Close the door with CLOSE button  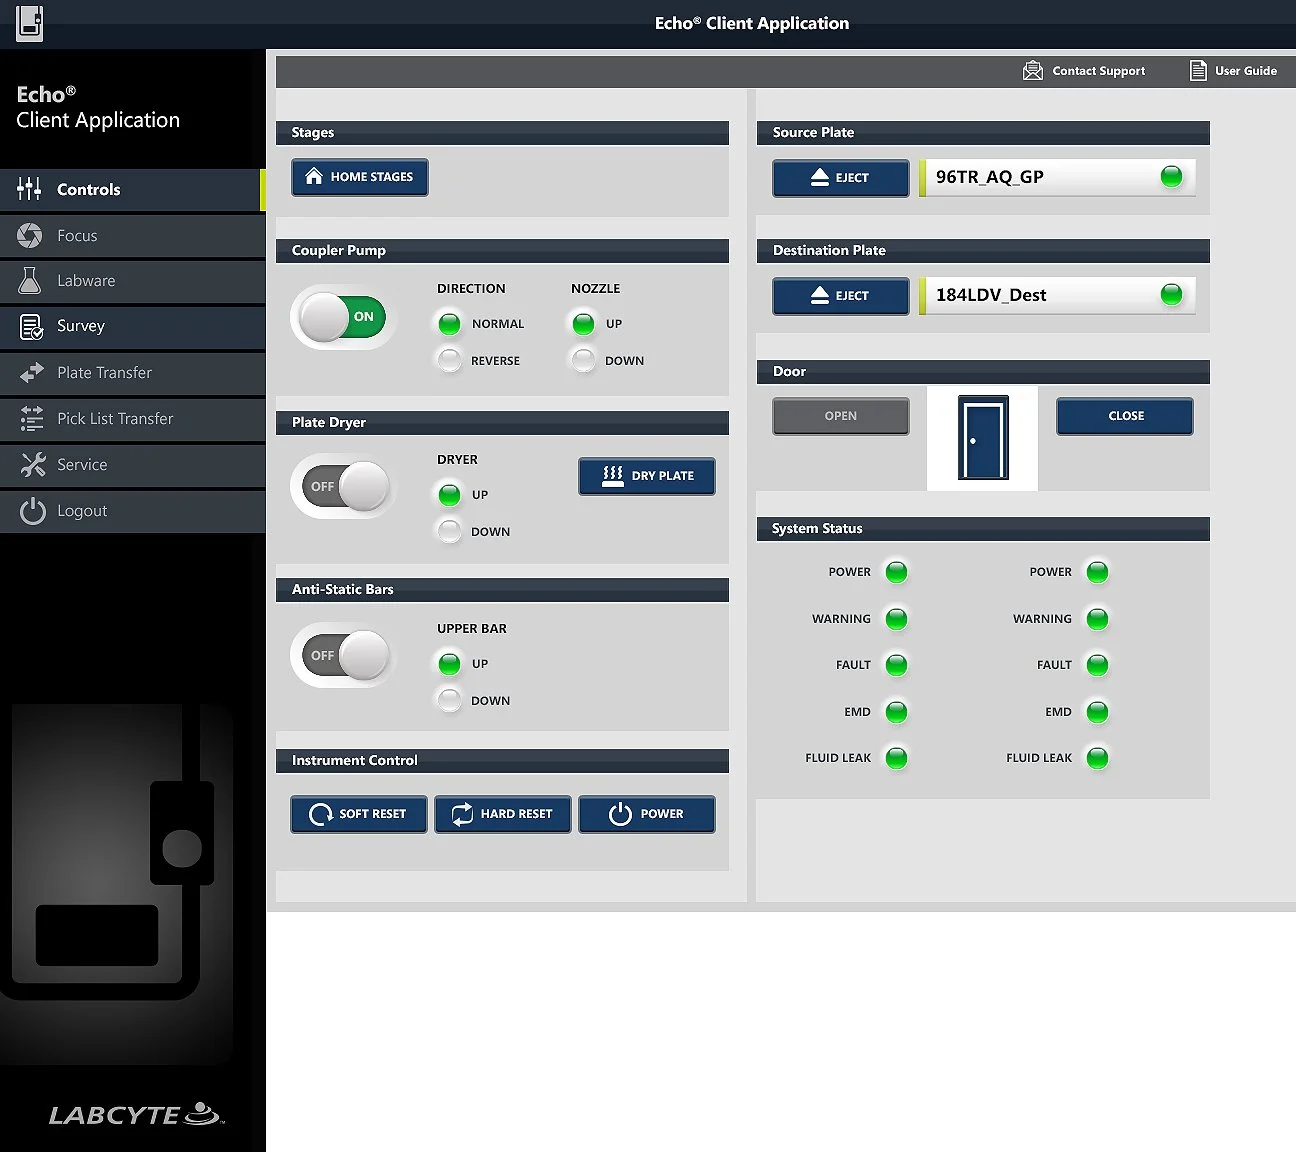1125,416
